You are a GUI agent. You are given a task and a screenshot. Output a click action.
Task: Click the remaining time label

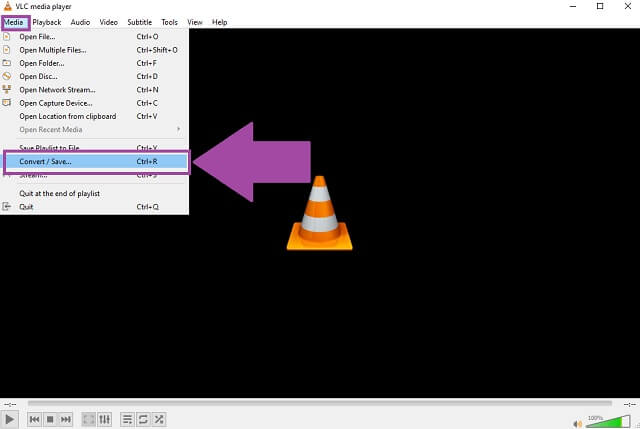coord(629,404)
